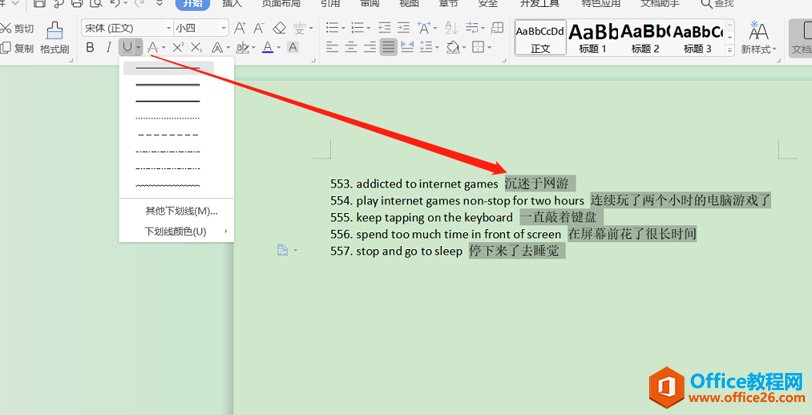Toggle justified alignment

[x=388, y=48]
